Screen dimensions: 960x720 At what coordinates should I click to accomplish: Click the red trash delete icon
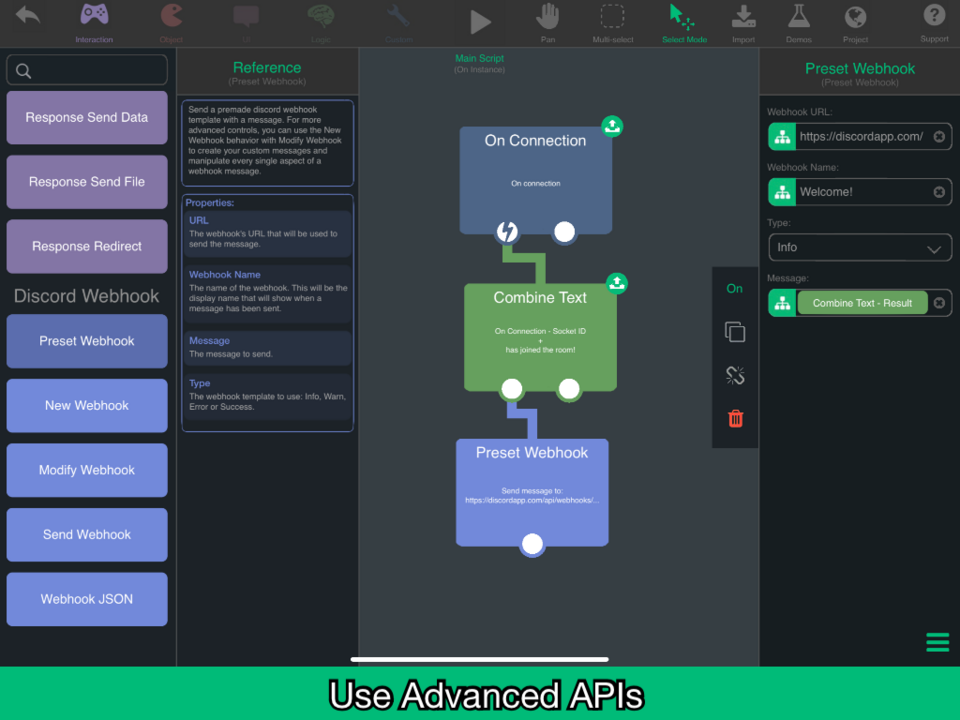(x=735, y=419)
